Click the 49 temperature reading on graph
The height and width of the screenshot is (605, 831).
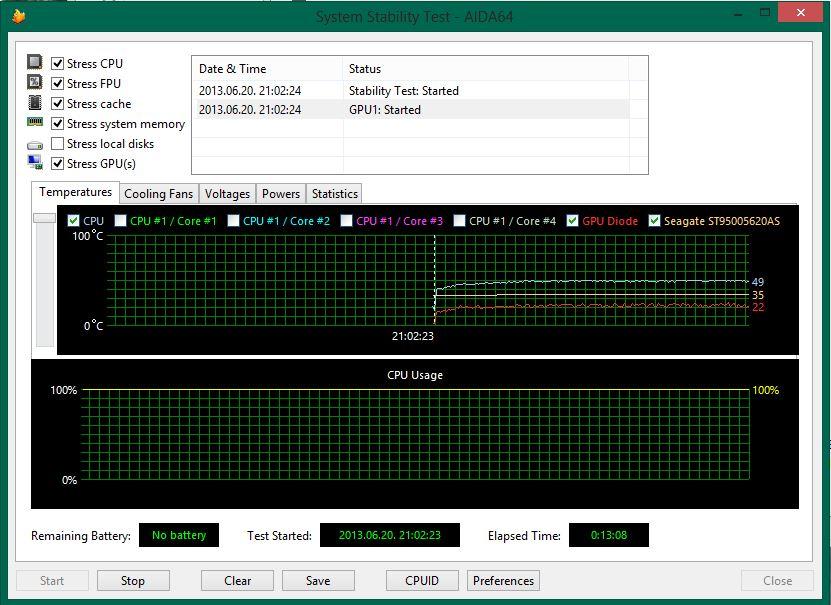point(758,282)
